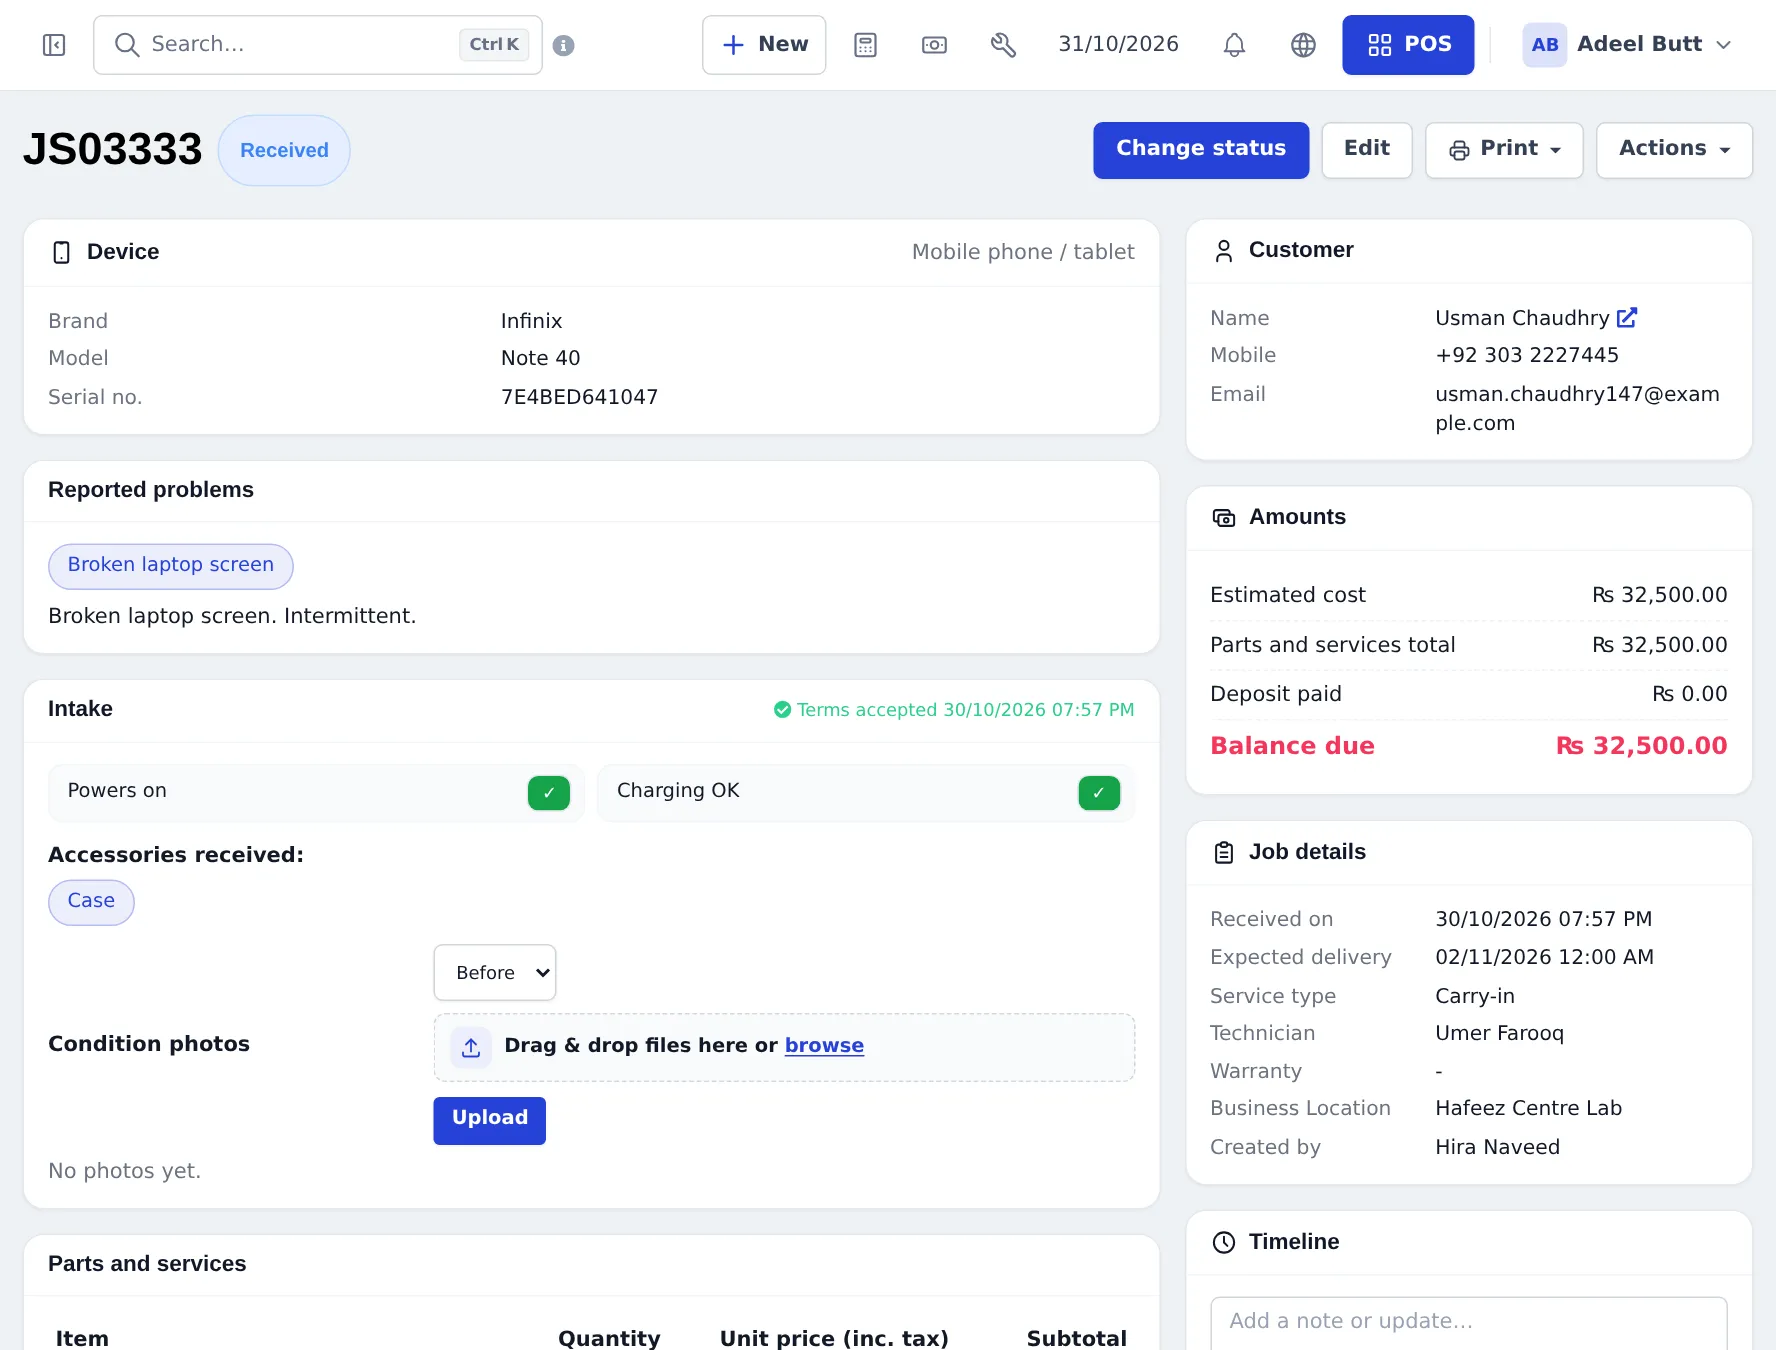Screen dimensions: 1776x1350
Task: Open the repair wrench tools icon
Action: point(1003,45)
